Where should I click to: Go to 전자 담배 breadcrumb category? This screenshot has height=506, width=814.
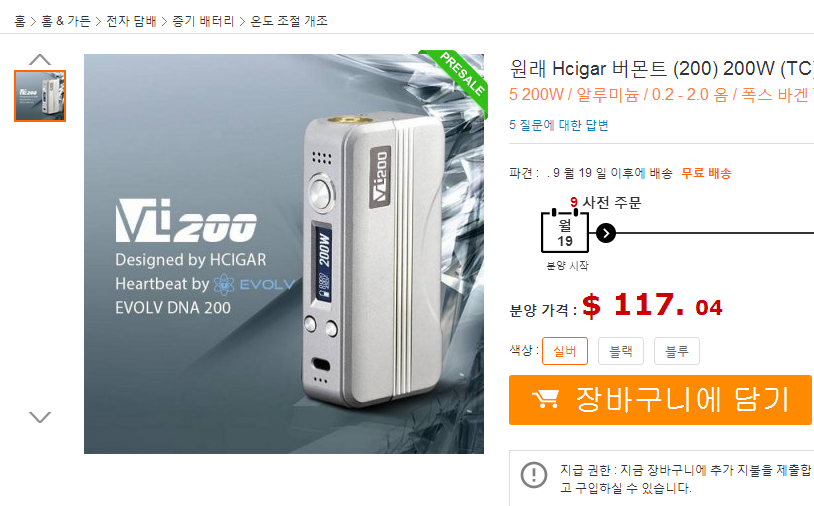(x=131, y=21)
